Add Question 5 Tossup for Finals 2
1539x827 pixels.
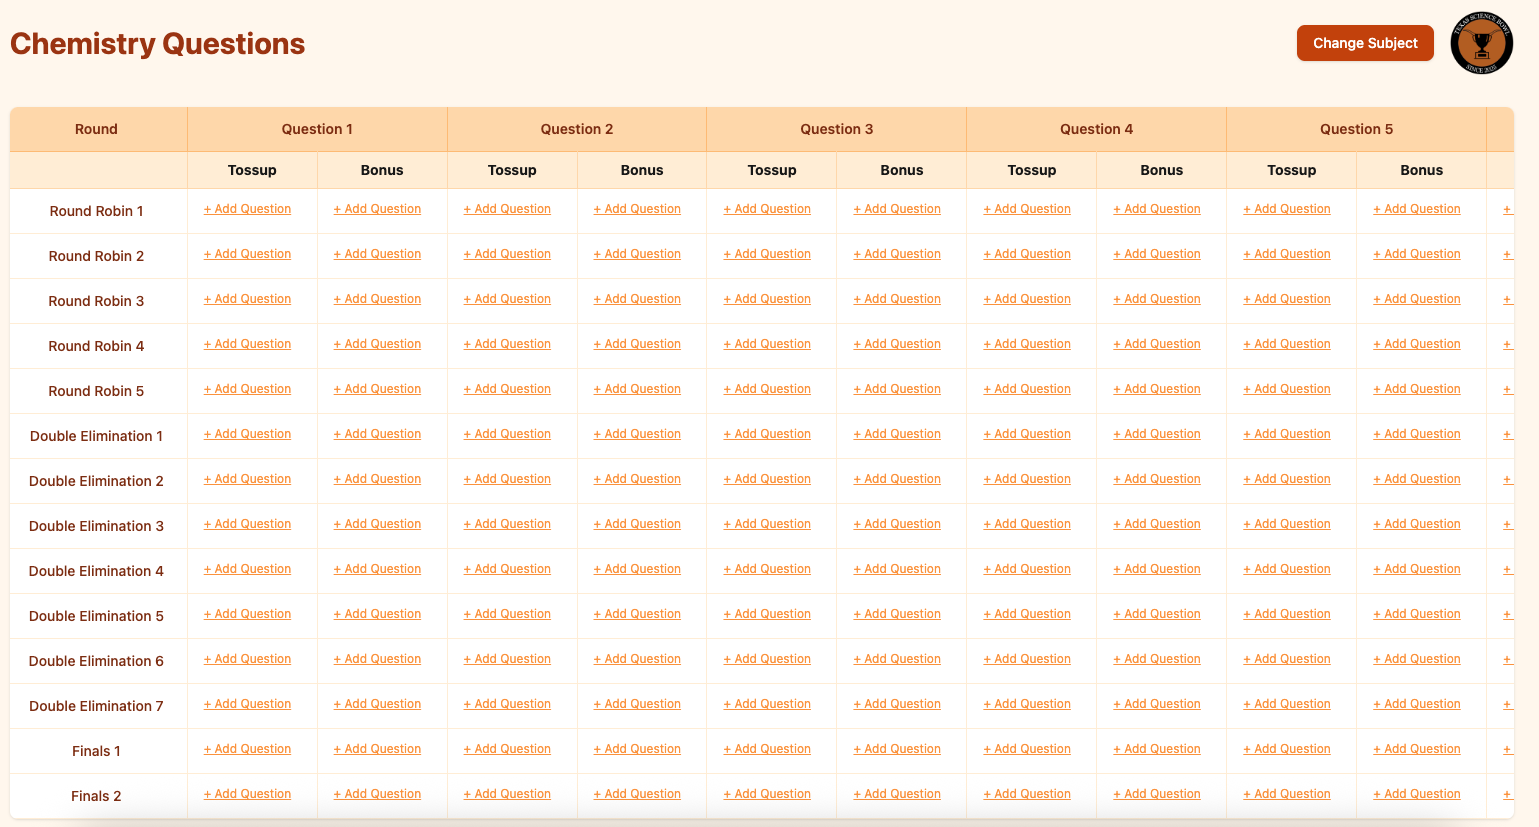[x=1287, y=794]
